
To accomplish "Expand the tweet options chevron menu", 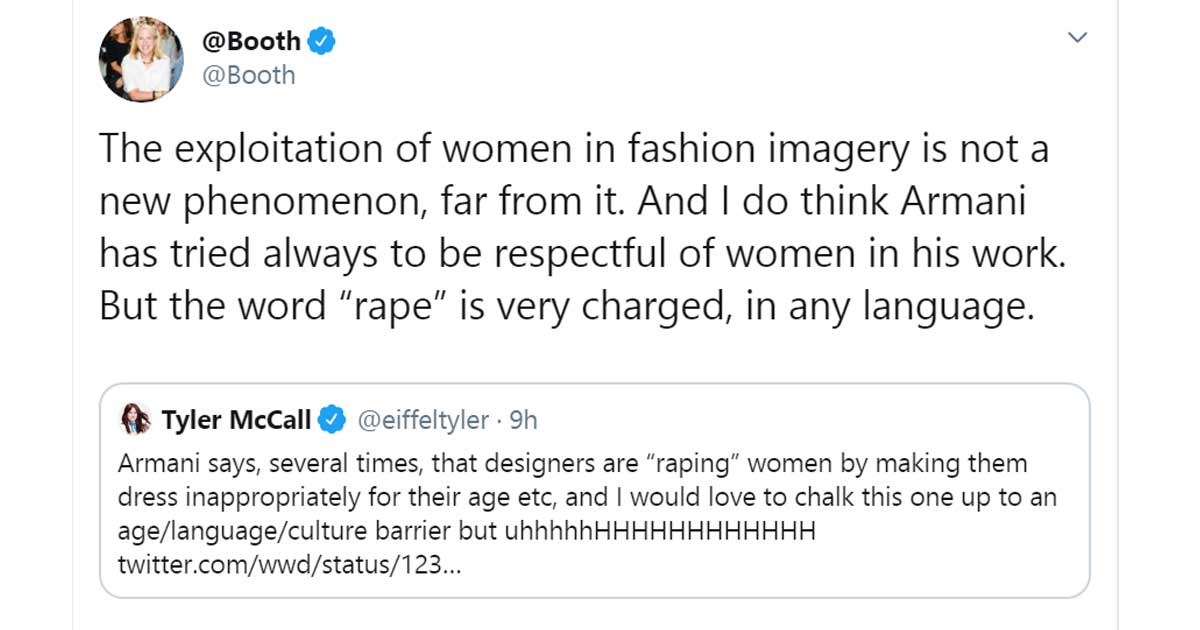I will point(1077,38).
